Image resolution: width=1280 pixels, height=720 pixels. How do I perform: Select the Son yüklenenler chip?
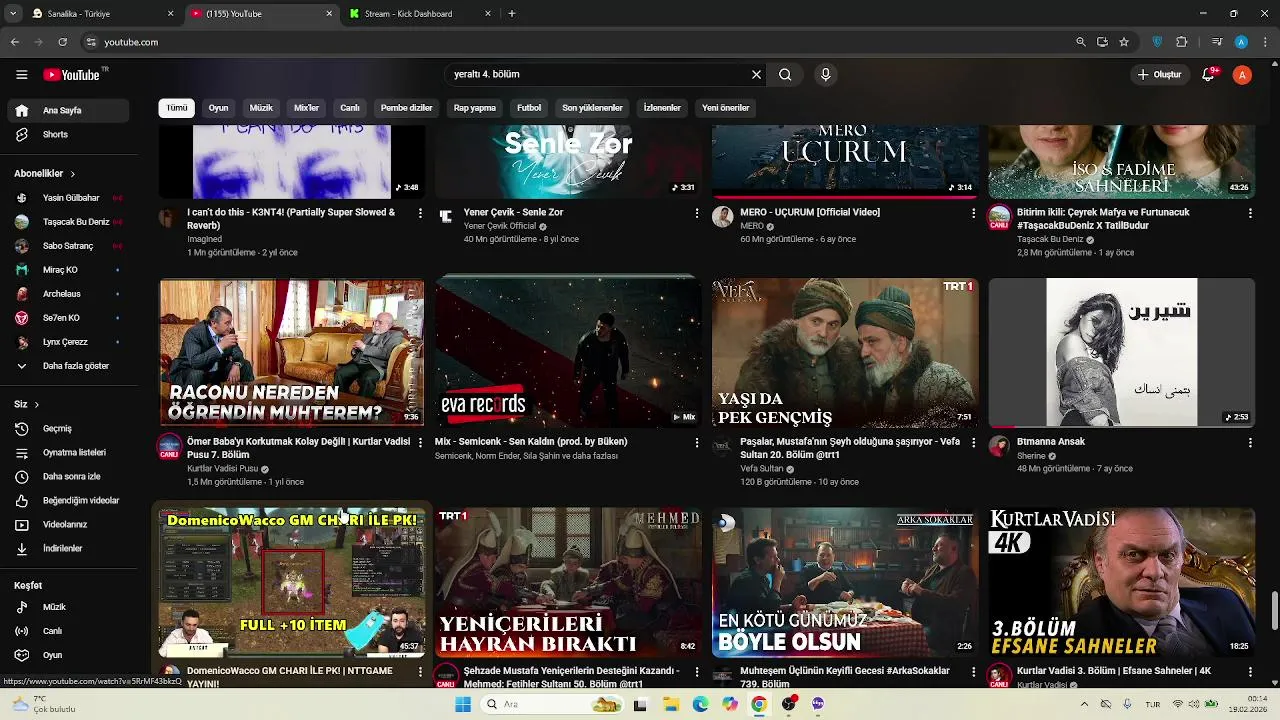click(592, 108)
